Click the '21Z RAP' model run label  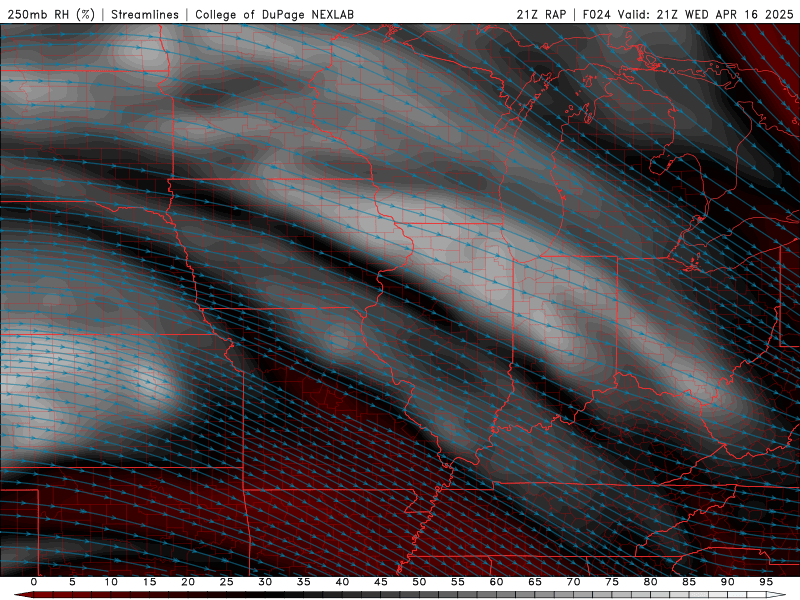click(541, 14)
